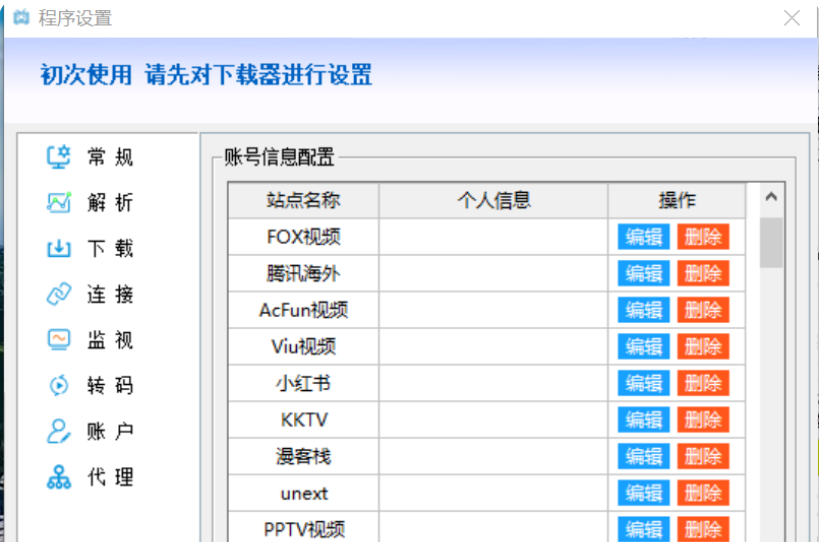Screen dimensions: 819x542
Task: Click the Connection (连接) link icon
Action: (59, 295)
